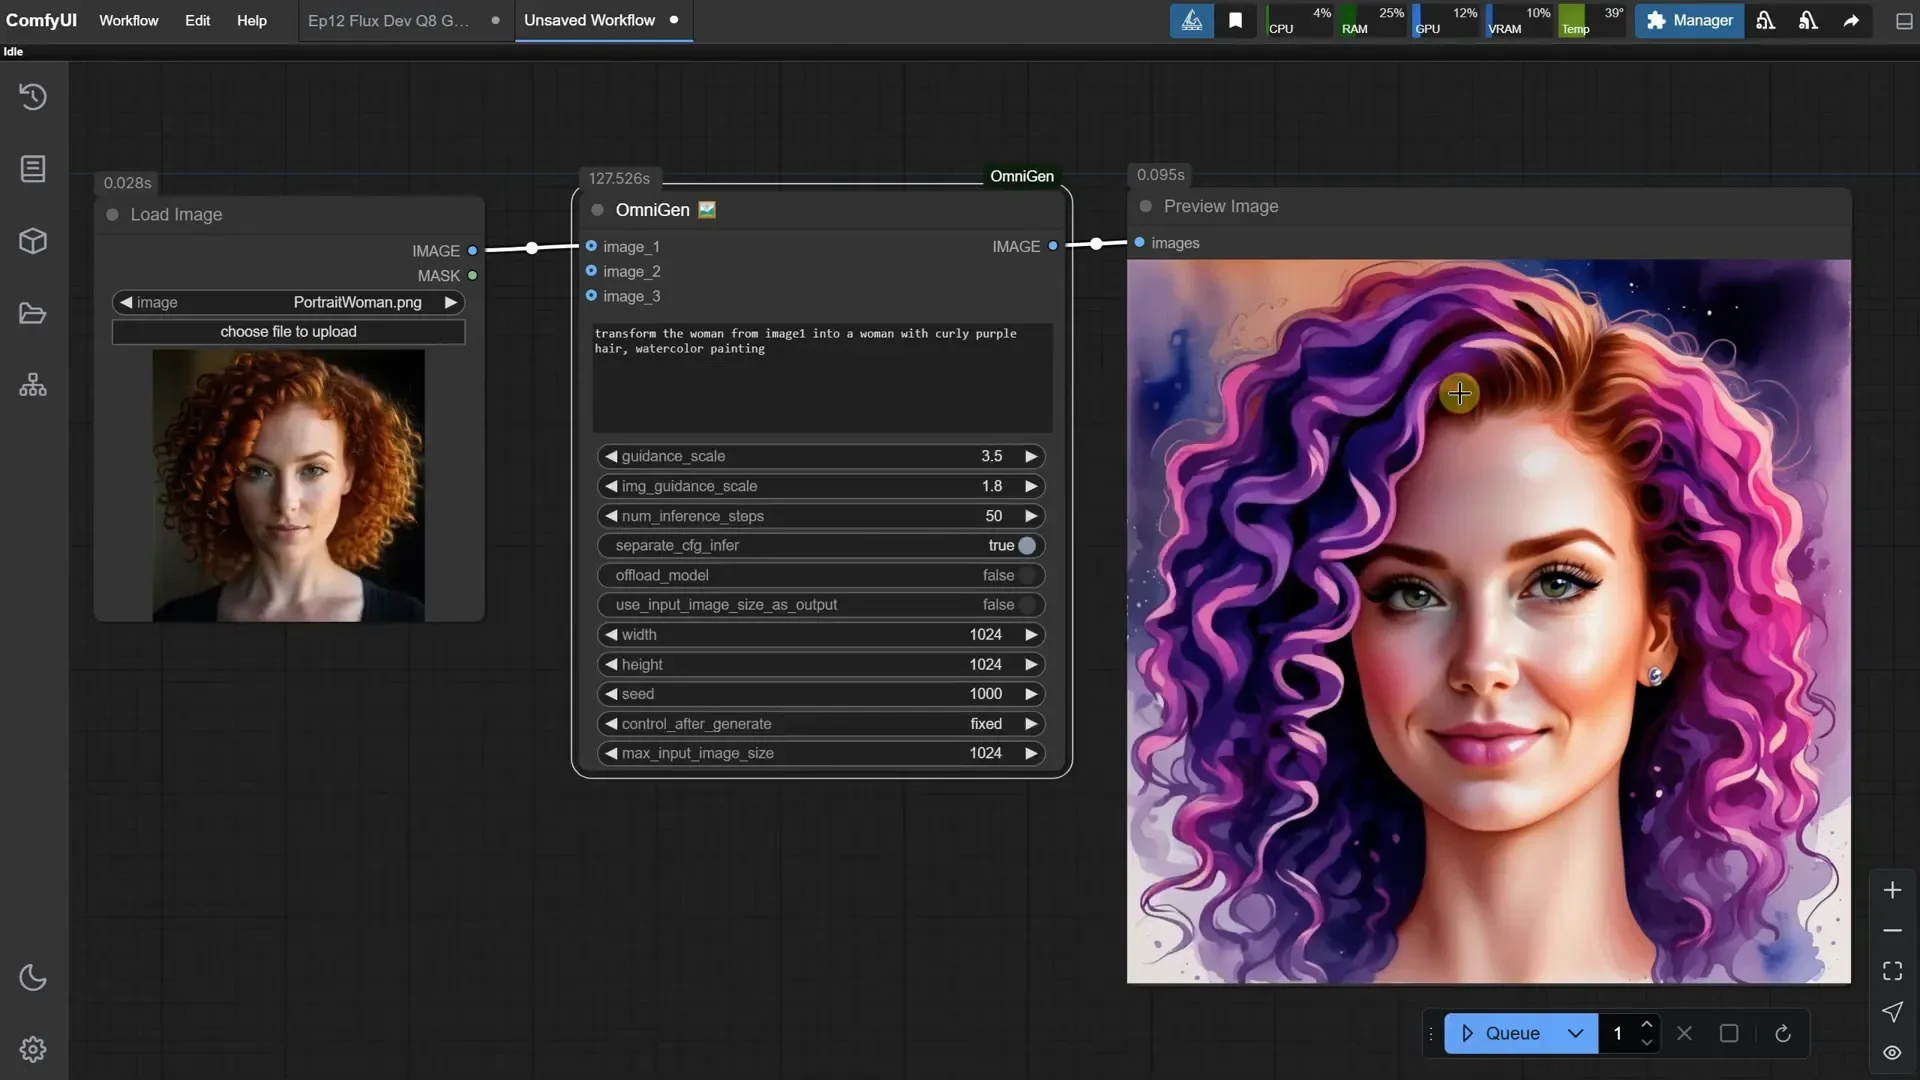This screenshot has height=1080, width=1920.
Task: Open the node library cube icon
Action: click(x=33, y=241)
